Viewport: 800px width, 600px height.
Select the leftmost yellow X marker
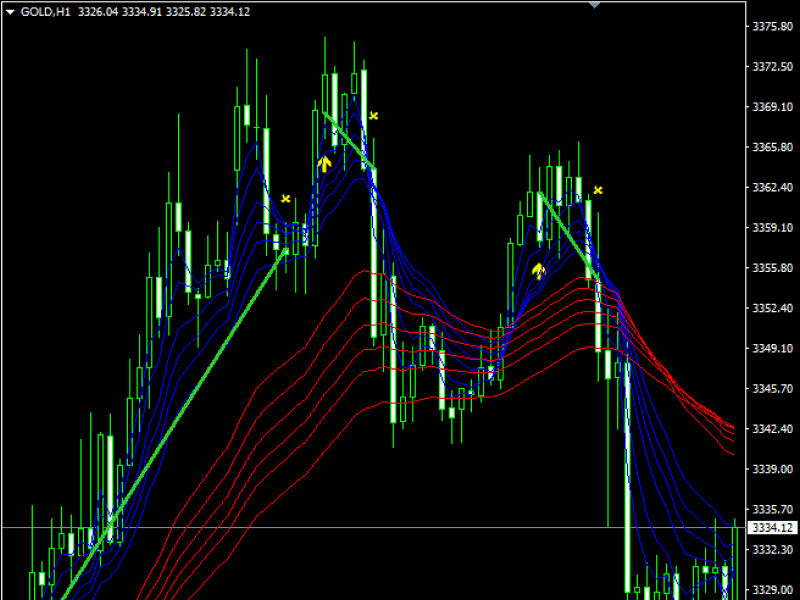tap(286, 199)
